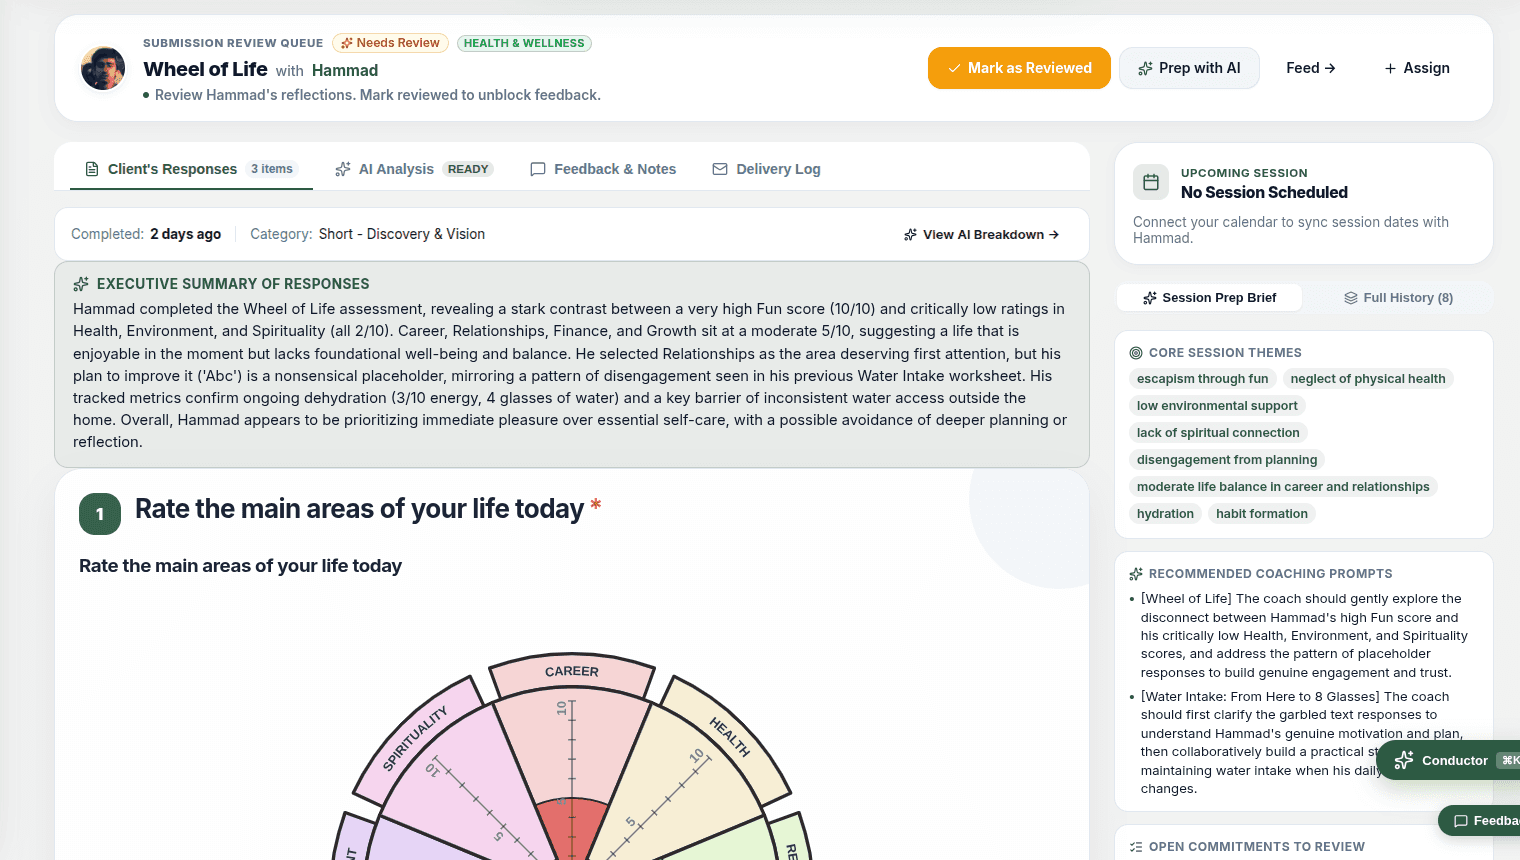
Task: Click the Health segment label on wheel
Action: click(729, 737)
